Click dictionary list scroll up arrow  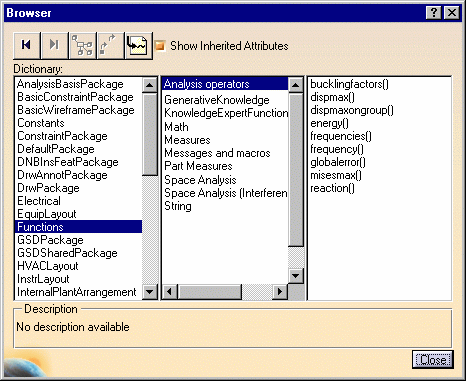click(x=150, y=85)
